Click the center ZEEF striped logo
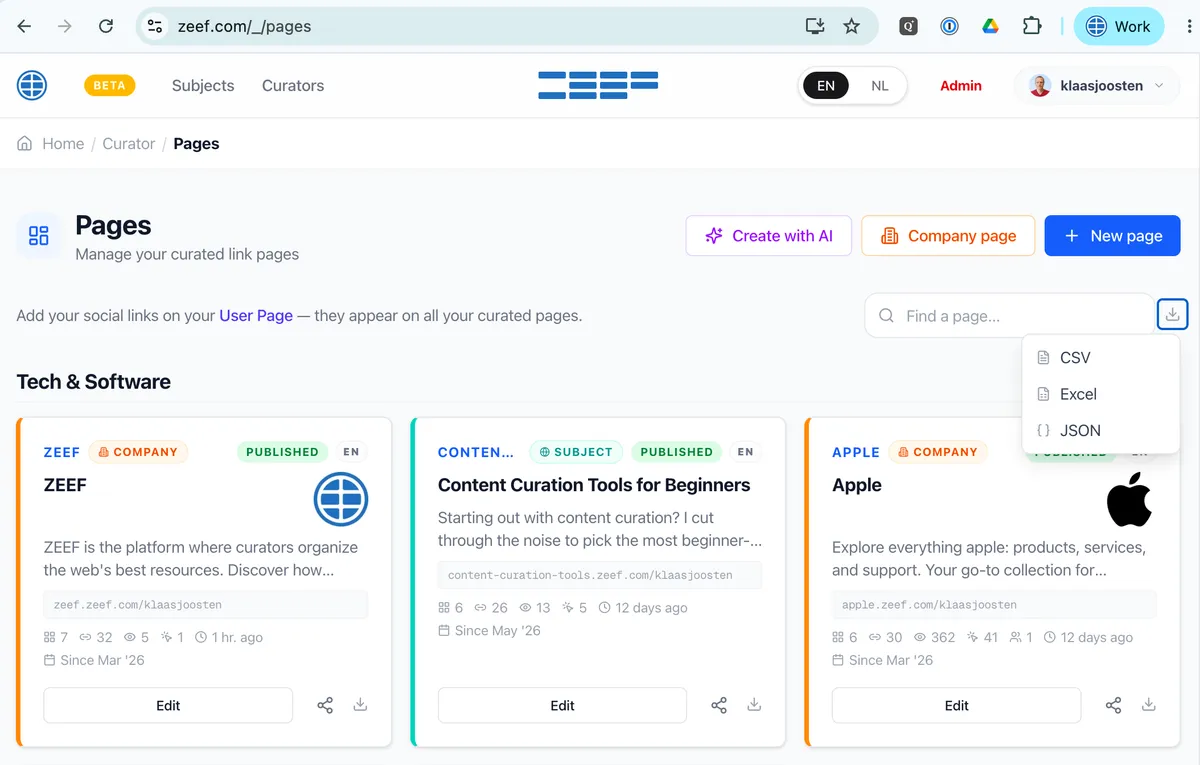Screen dimensions: 1200x765 598,85
